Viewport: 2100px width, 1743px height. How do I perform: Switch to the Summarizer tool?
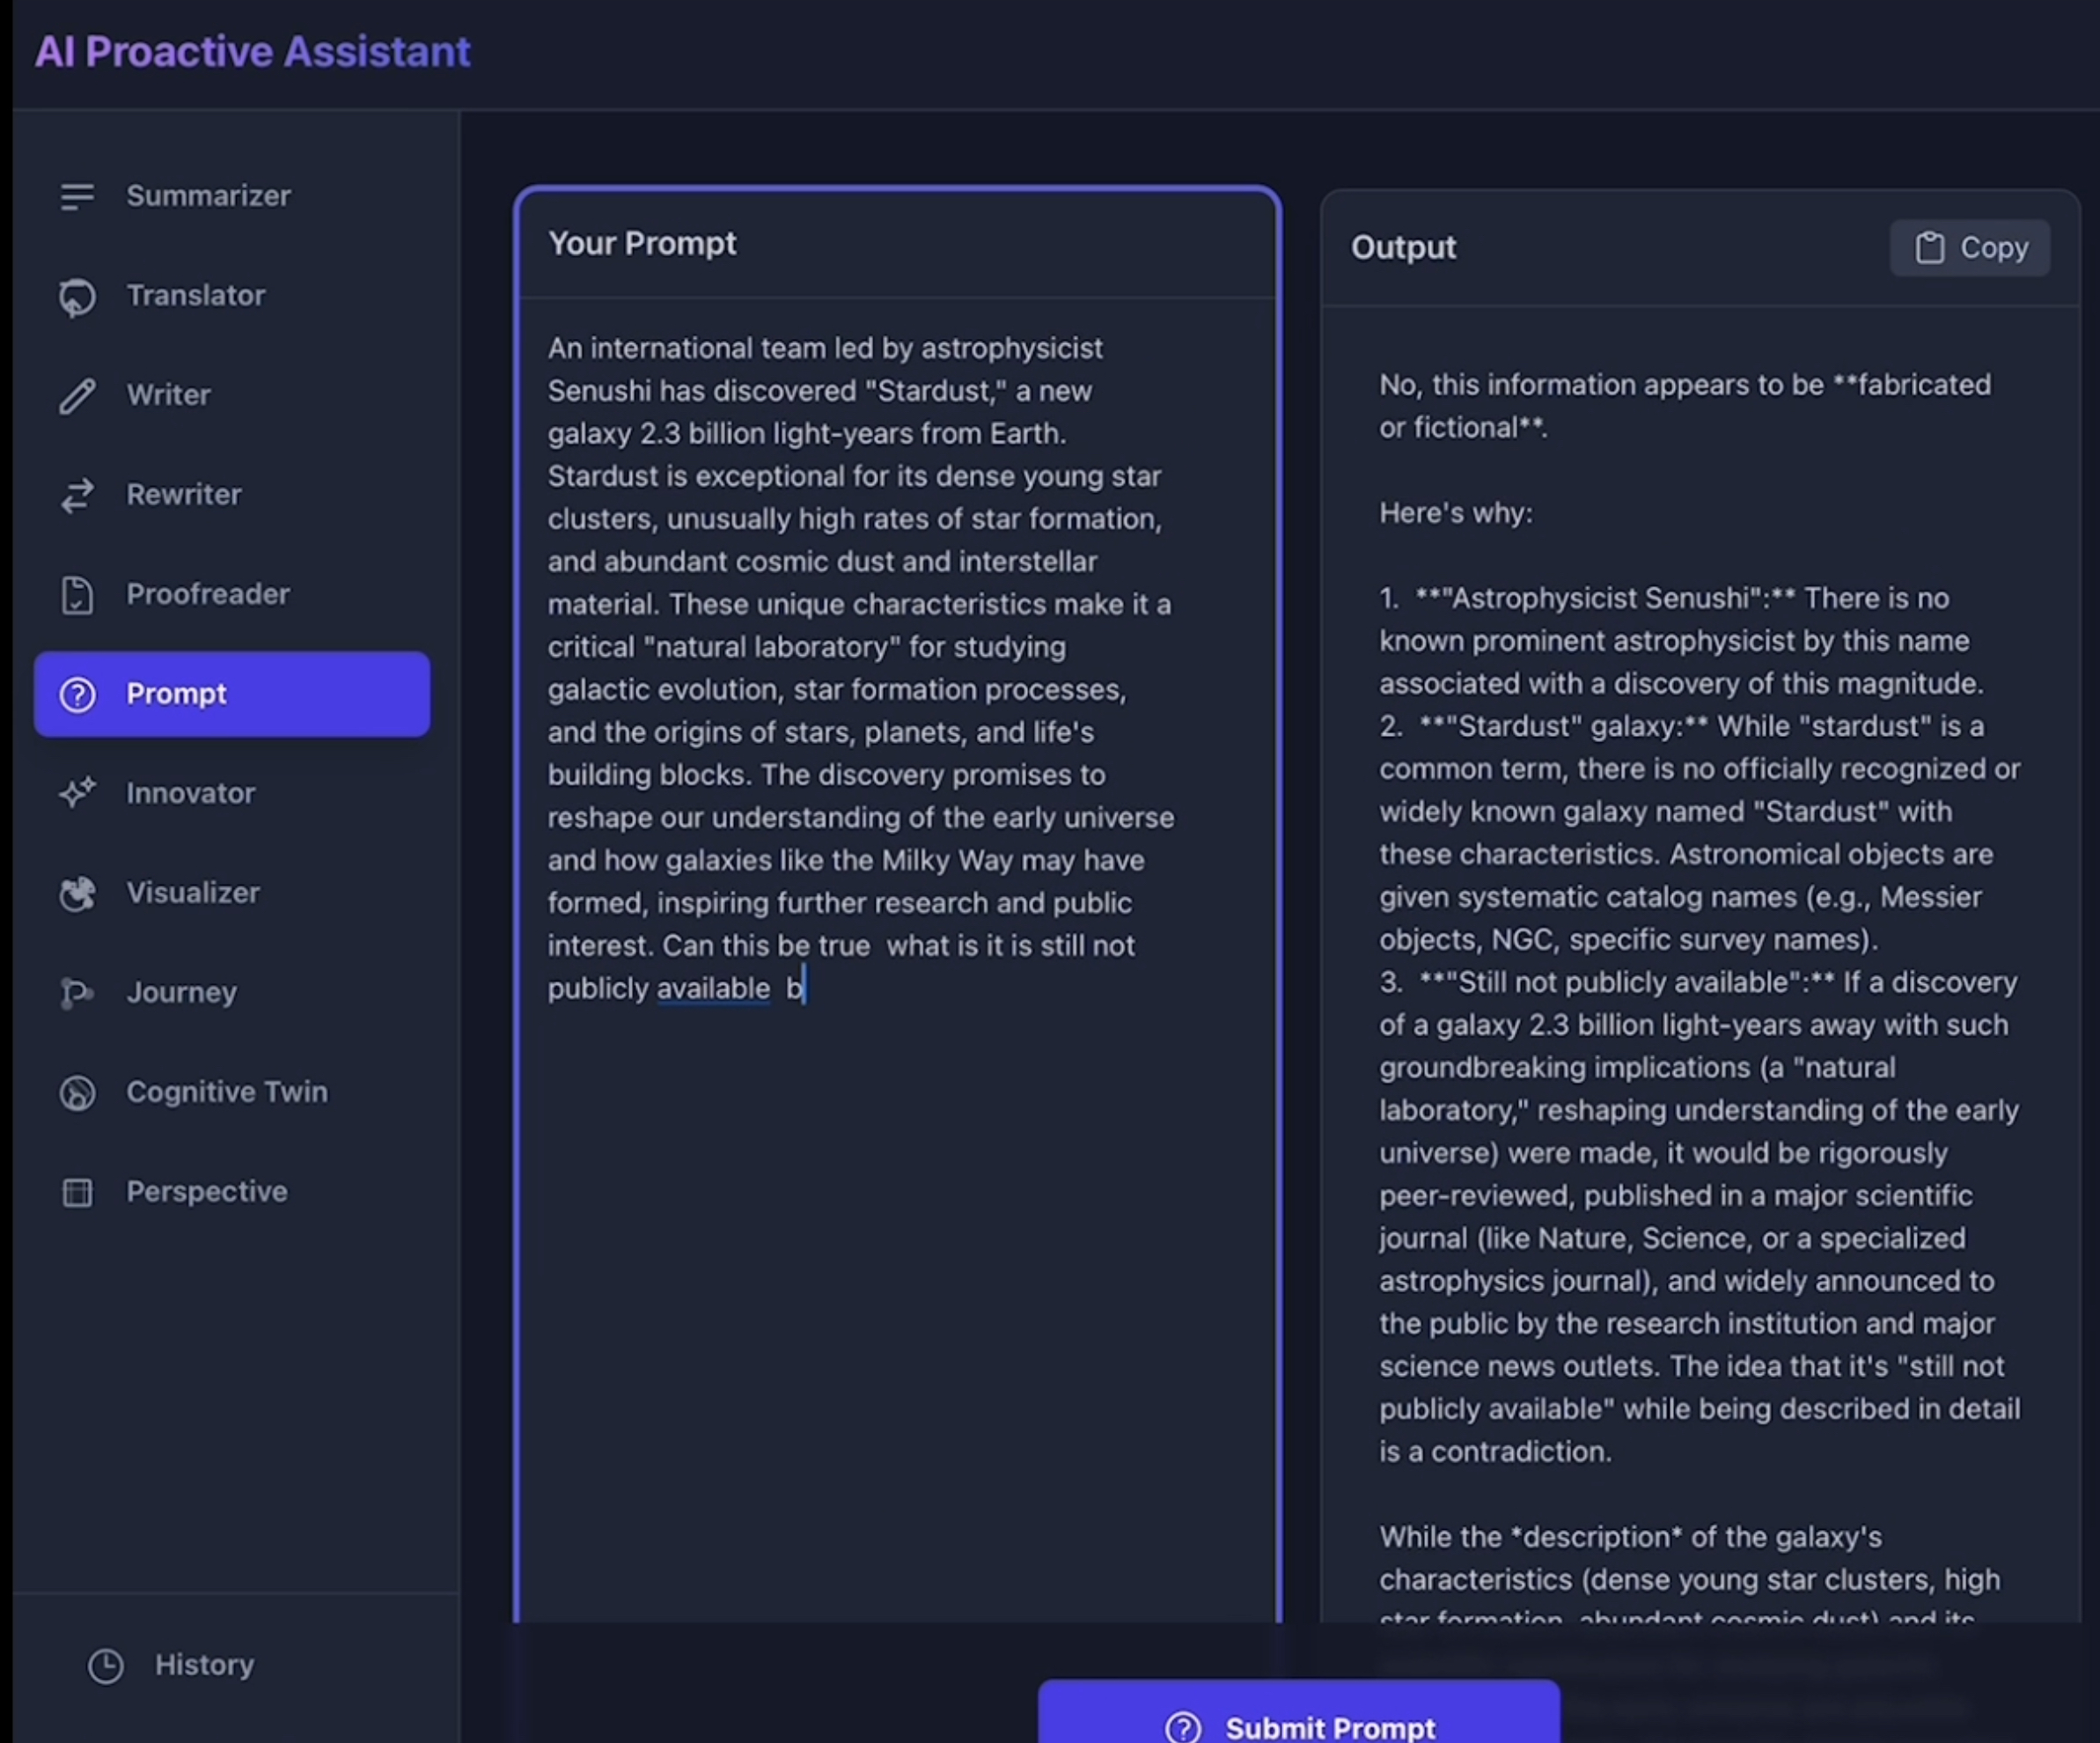coord(208,196)
